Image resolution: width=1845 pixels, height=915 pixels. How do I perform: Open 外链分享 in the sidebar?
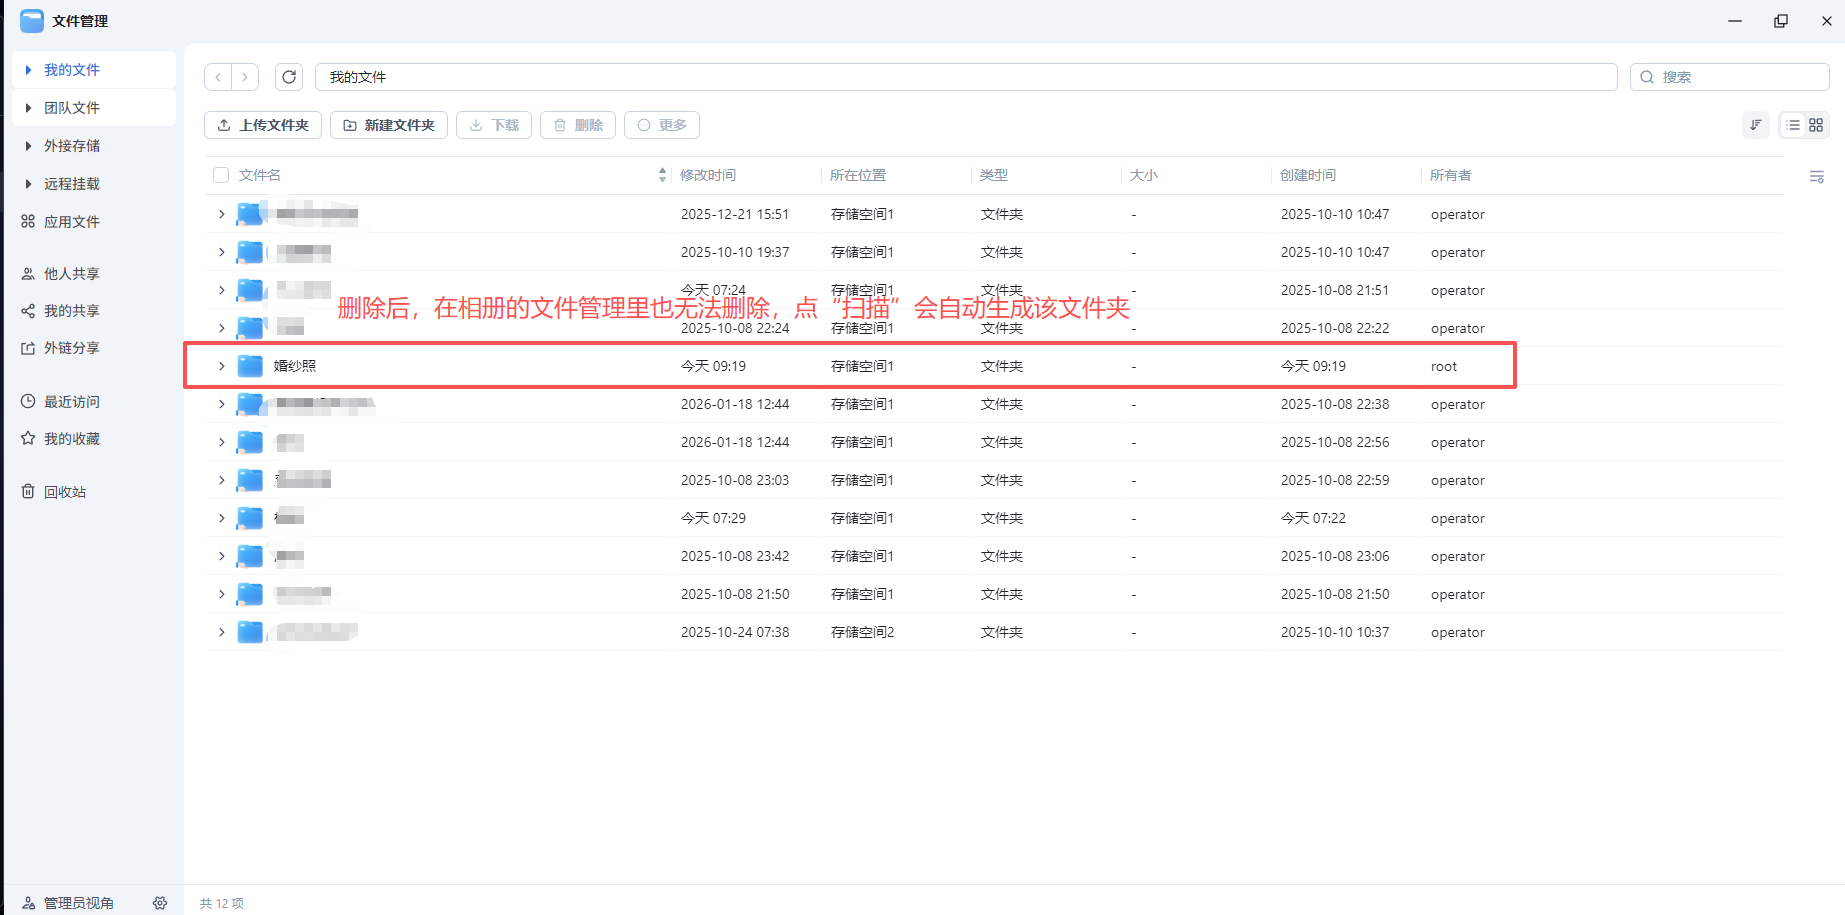[x=71, y=347]
